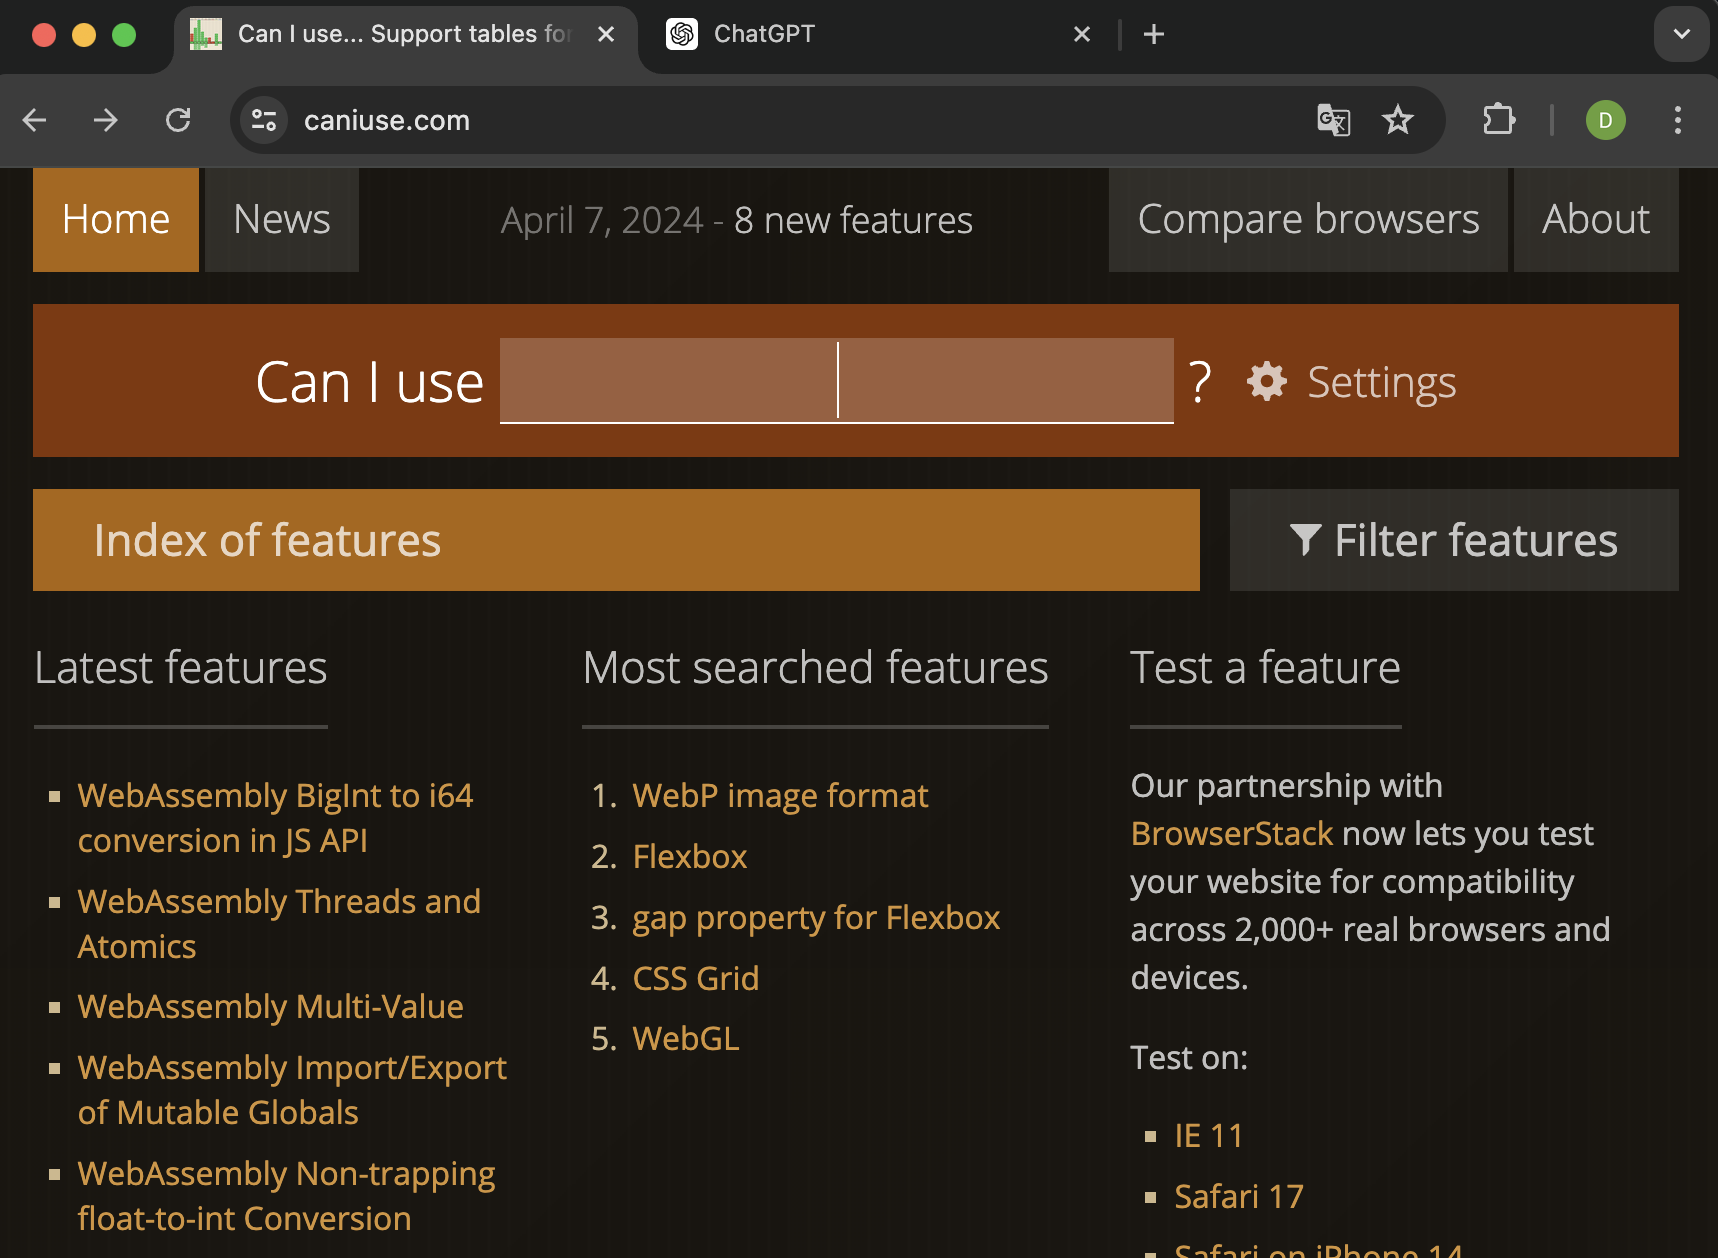
Task: Open WebAssembly Multi-Value link
Action: (271, 1007)
